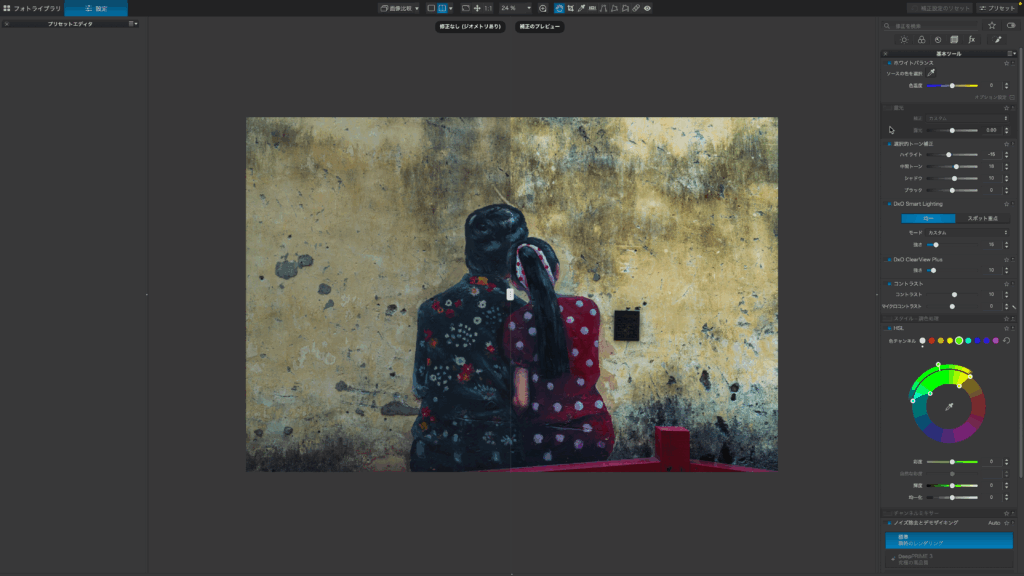1024x576 pixels.
Task: Click Microcontrast magic wand icon
Action: tap(1014, 306)
